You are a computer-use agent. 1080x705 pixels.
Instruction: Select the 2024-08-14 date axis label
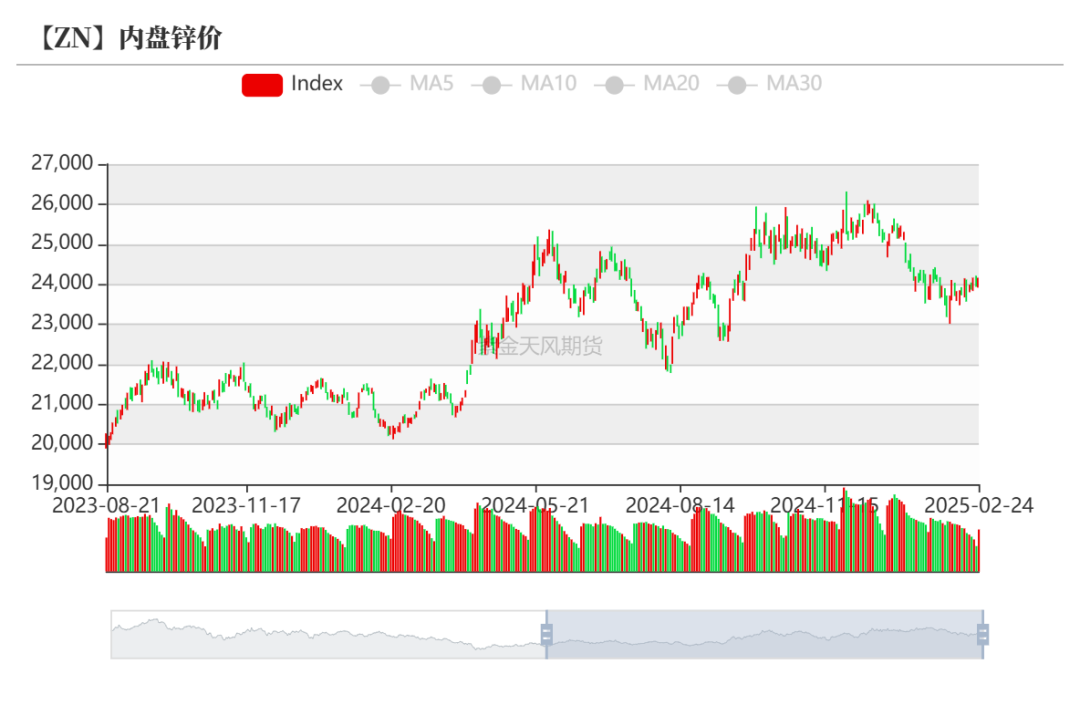[x=680, y=505]
